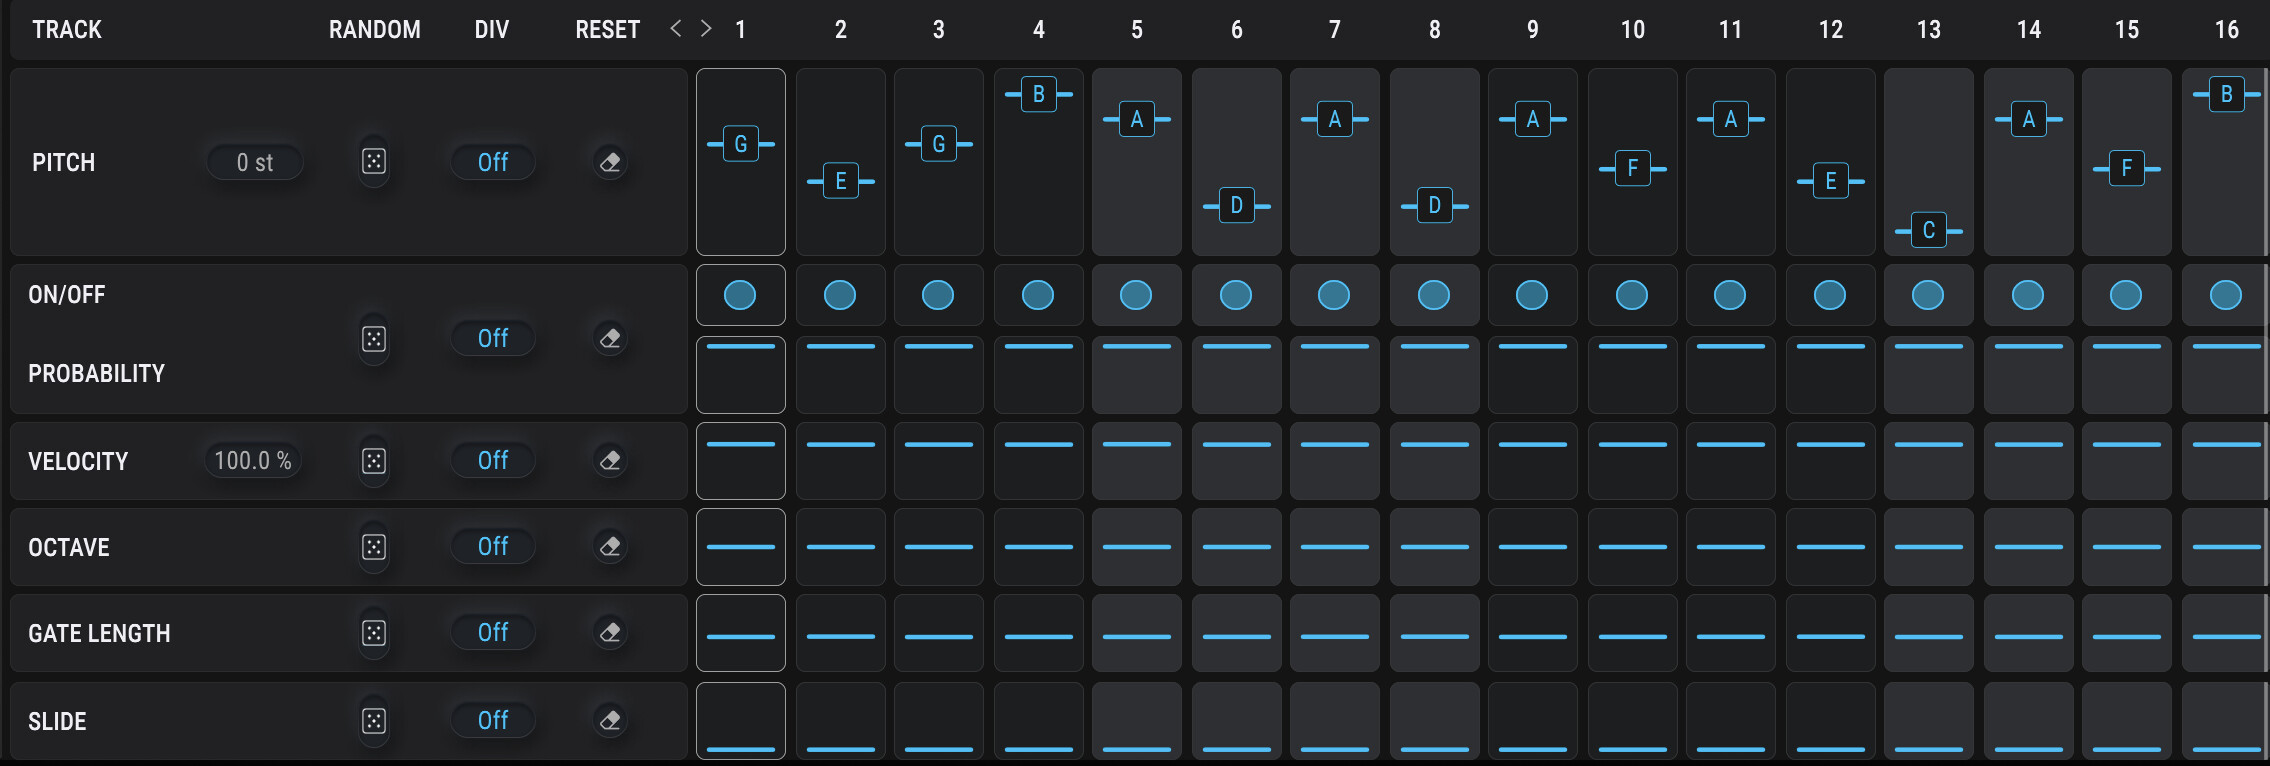The height and width of the screenshot is (766, 2270).
Task: Adjust step 7 octave bar
Action: coord(1335,547)
